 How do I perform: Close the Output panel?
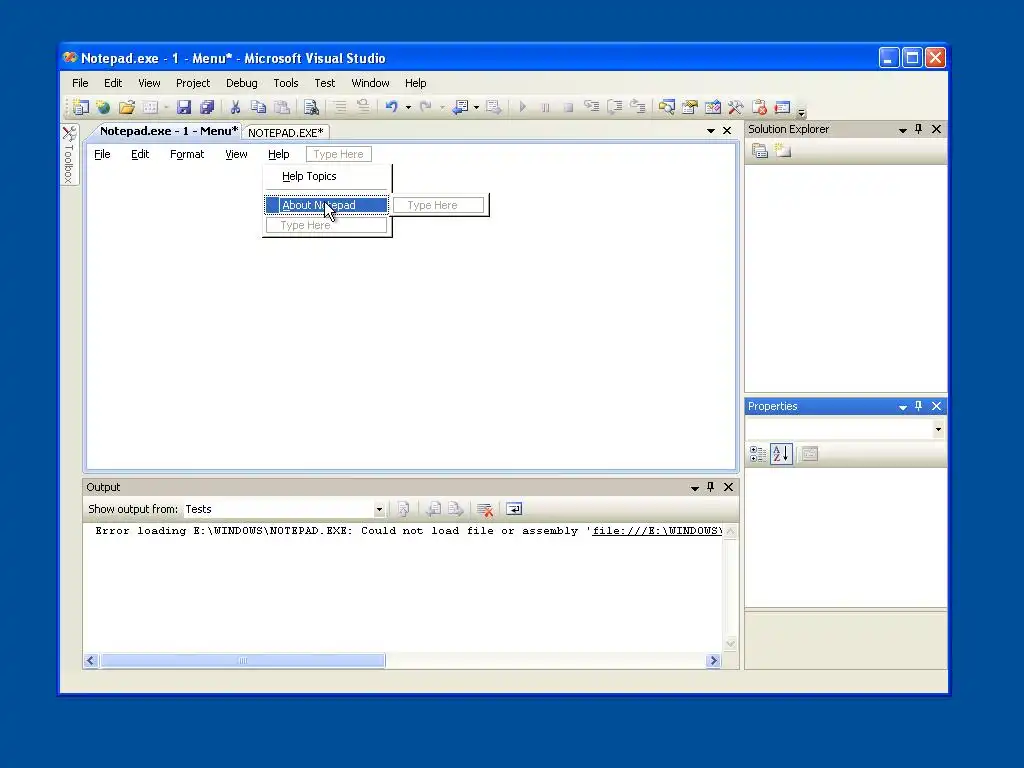click(x=728, y=487)
